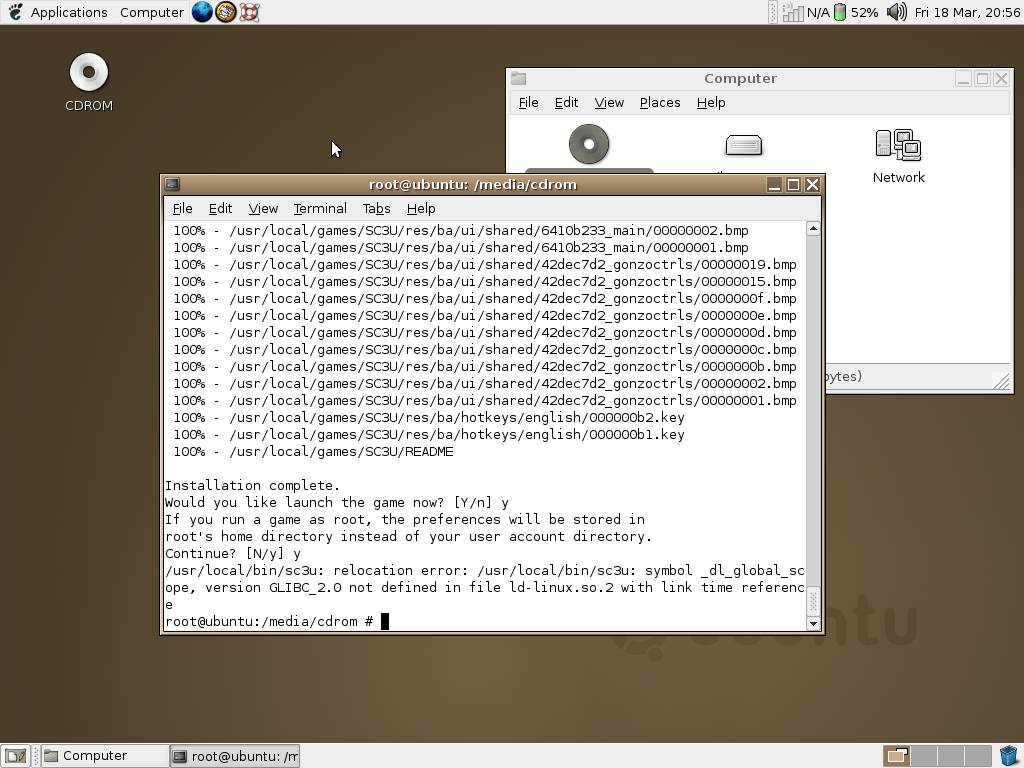The image size is (1024, 768).
Task: Expand the Computer menu in top panel
Action: point(152,12)
